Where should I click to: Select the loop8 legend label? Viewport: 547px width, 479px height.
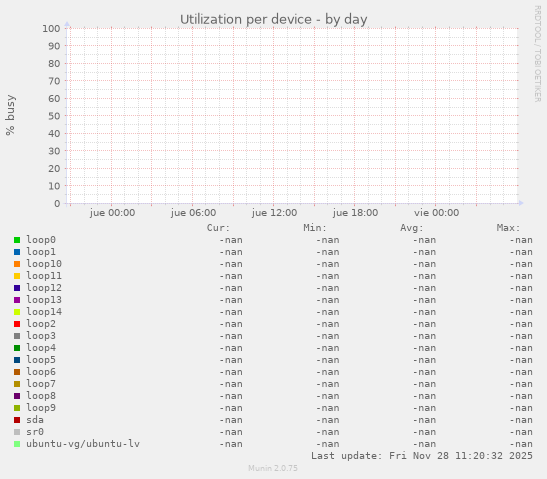(x=41, y=396)
